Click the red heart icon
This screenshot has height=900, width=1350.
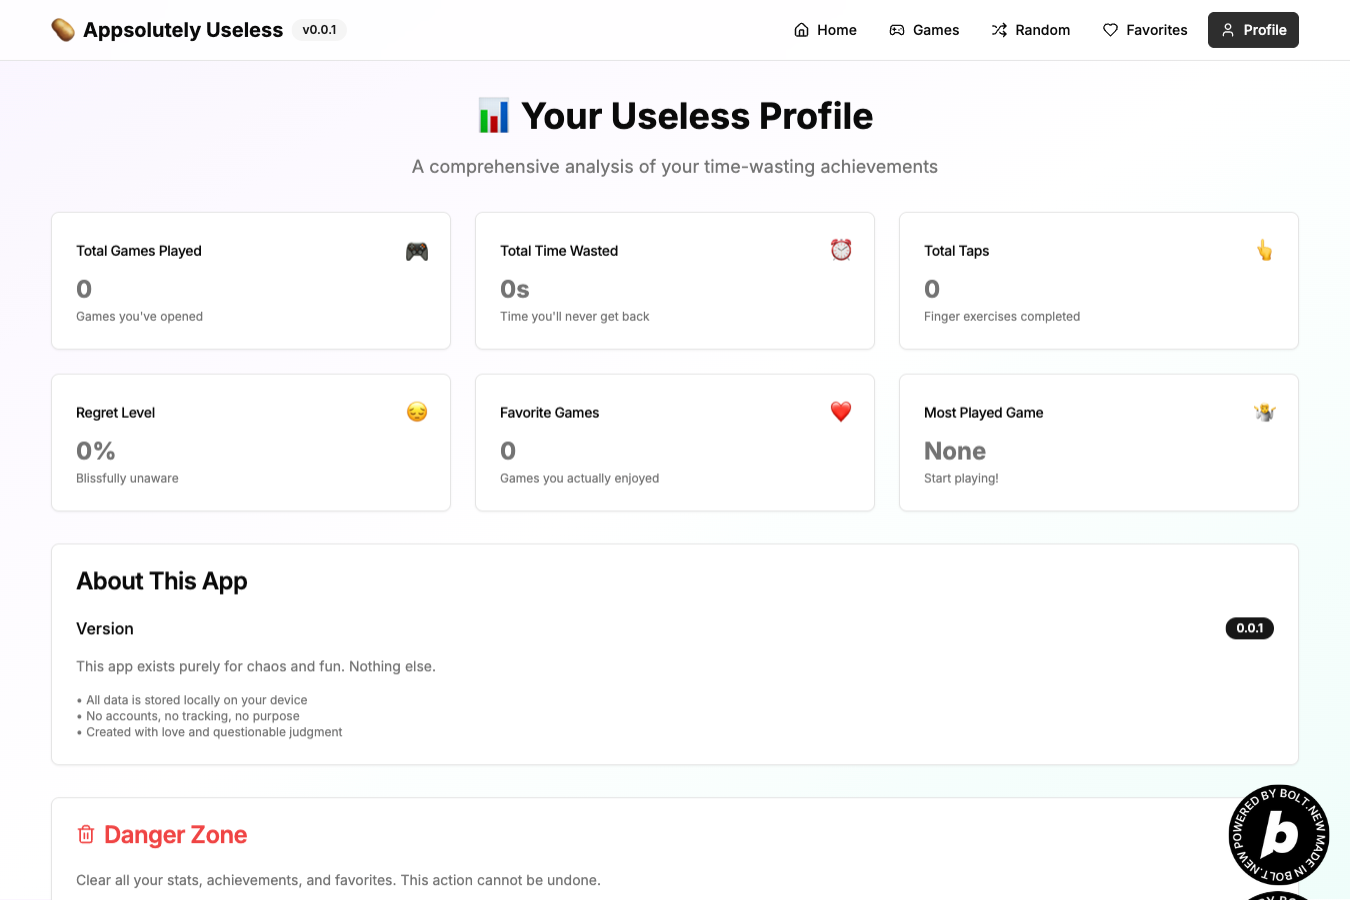tap(841, 412)
